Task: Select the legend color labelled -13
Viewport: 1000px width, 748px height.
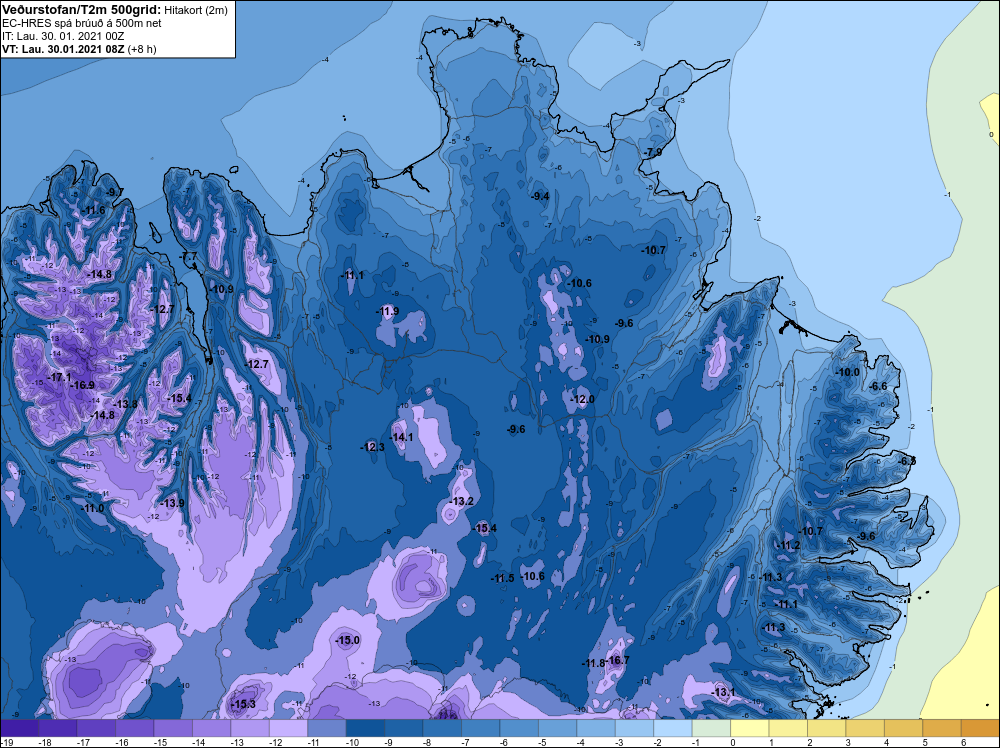Action: pos(250,728)
